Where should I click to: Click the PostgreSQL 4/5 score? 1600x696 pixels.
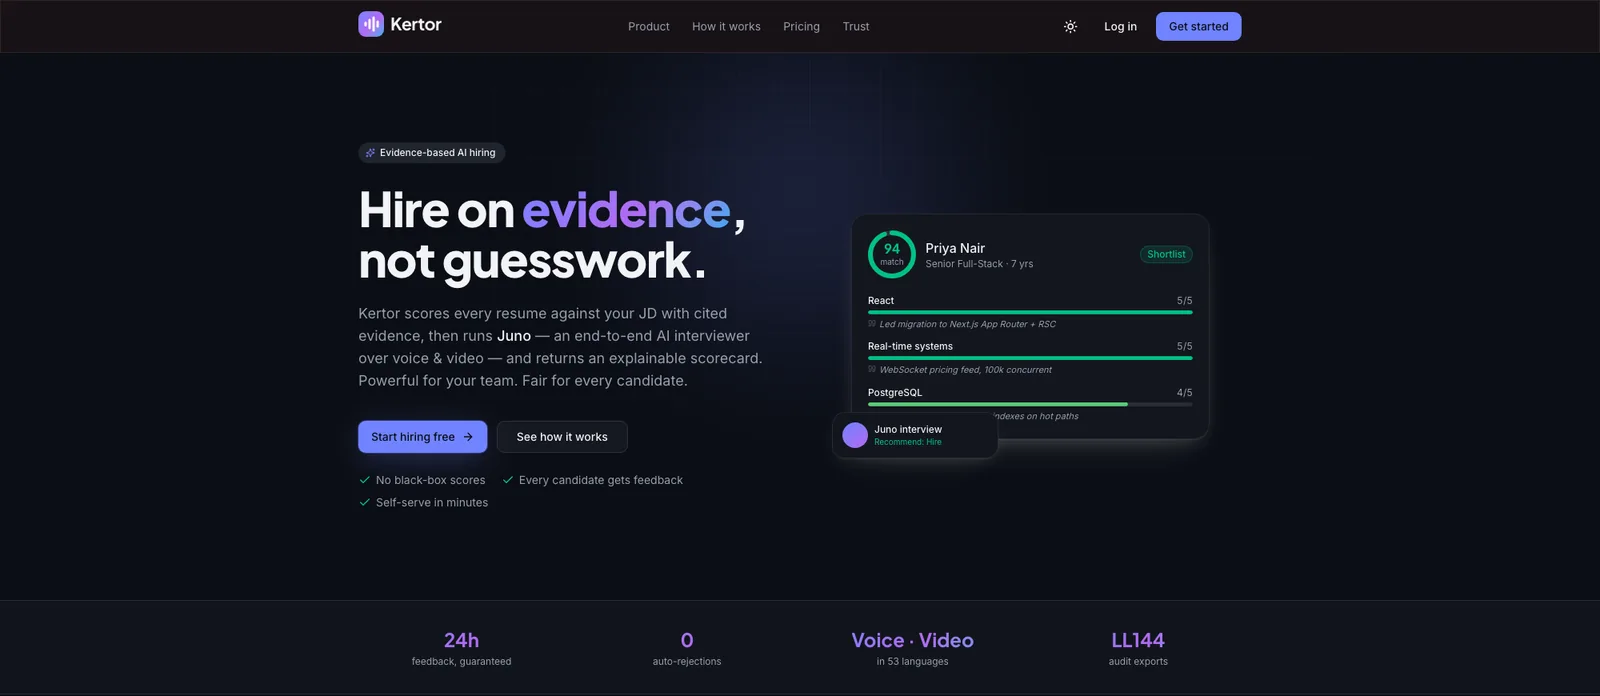tap(1184, 393)
